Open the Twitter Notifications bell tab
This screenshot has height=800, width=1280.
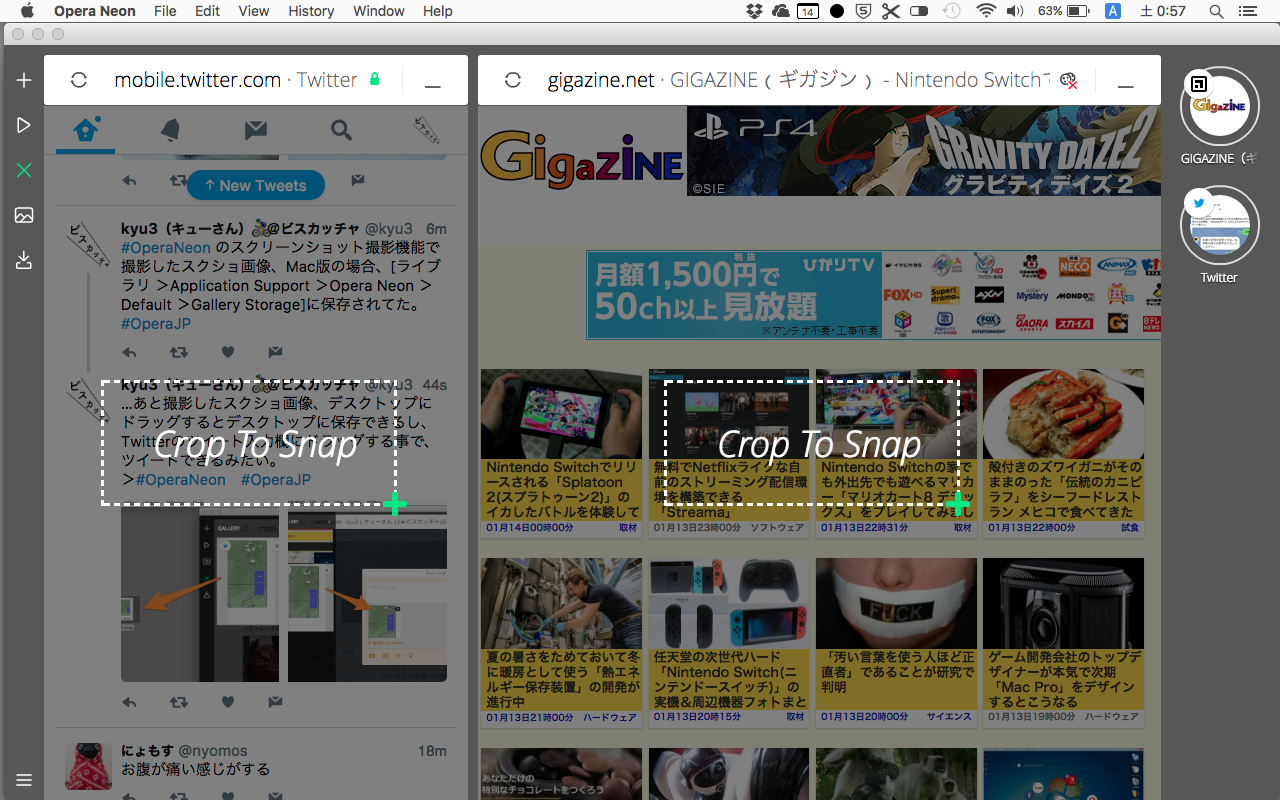171,129
